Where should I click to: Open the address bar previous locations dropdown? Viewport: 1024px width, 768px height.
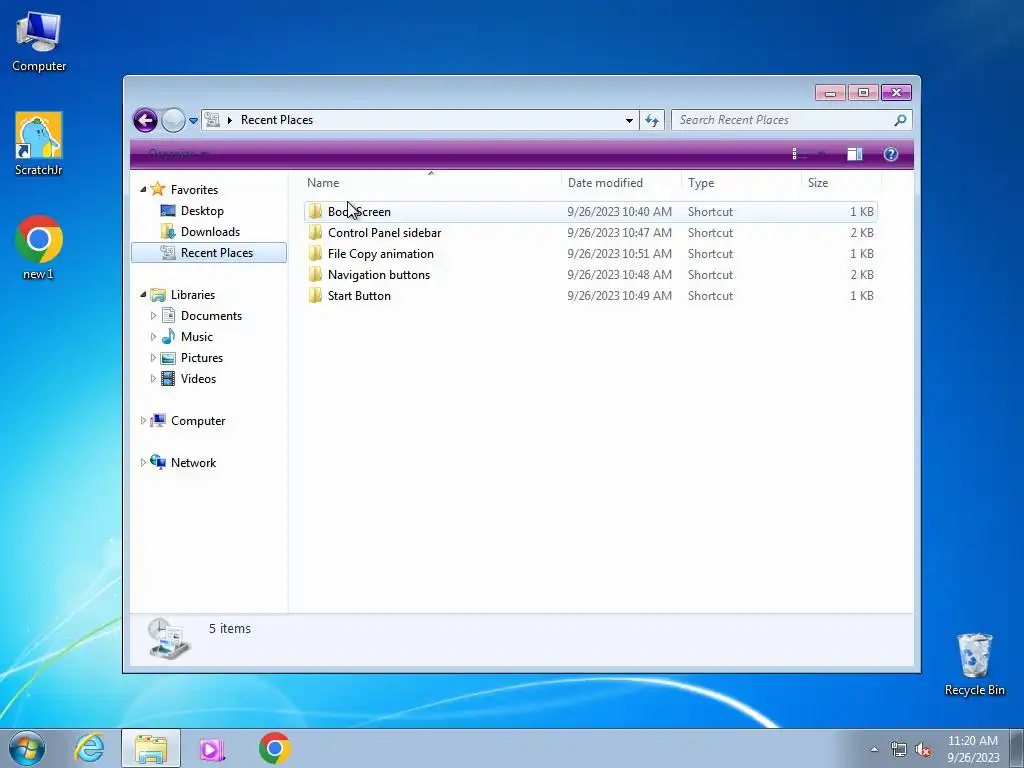[629, 120]
